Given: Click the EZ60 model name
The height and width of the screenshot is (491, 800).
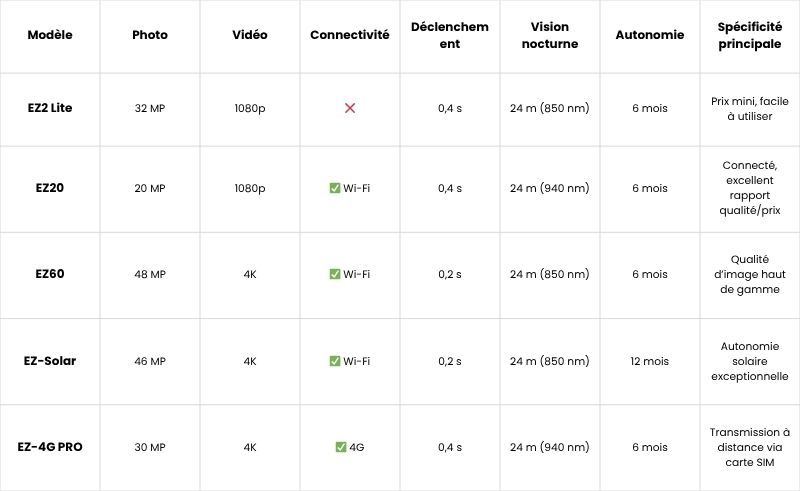Looking at the screenshot, I should (x=50, y=274).
